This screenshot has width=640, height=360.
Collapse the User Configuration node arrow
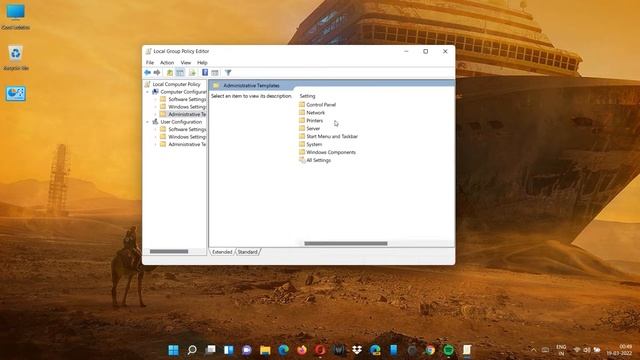pos(147,122)
